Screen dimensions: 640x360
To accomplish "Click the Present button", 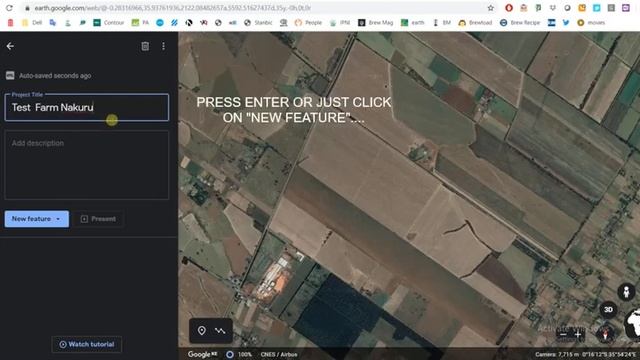I will point(98,219).
